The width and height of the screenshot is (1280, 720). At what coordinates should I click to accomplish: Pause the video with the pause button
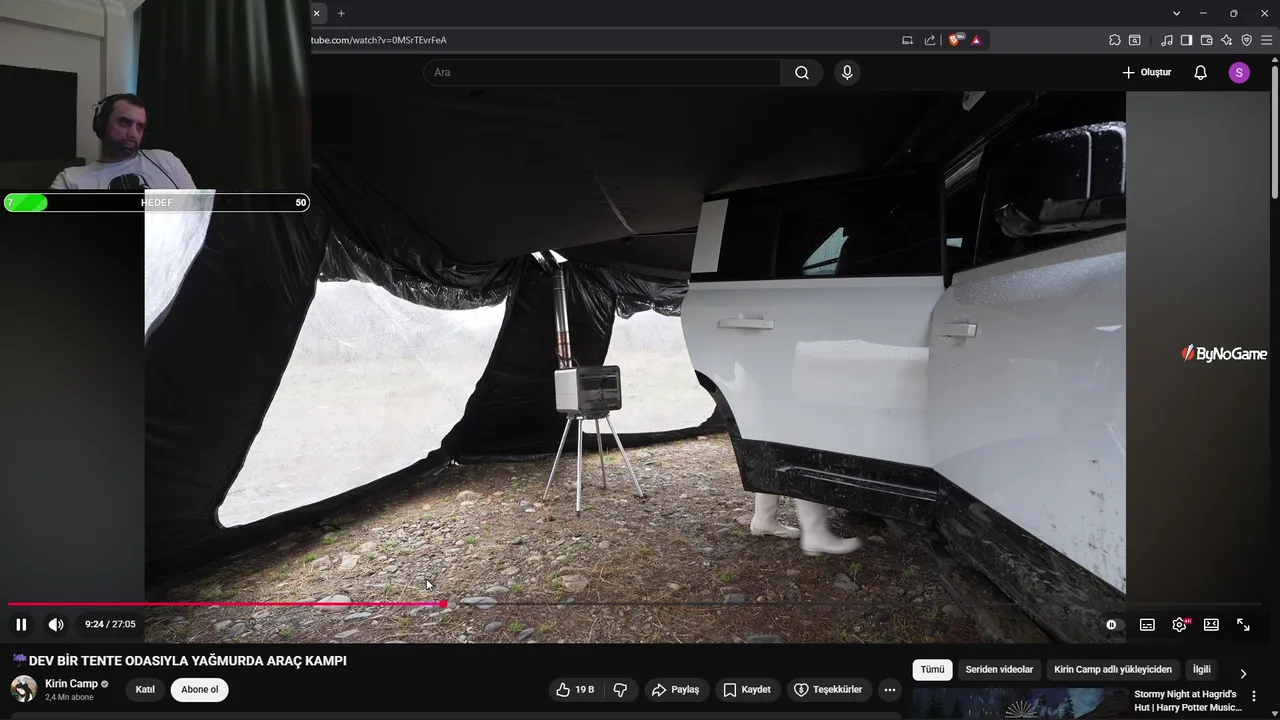(21, 624)
